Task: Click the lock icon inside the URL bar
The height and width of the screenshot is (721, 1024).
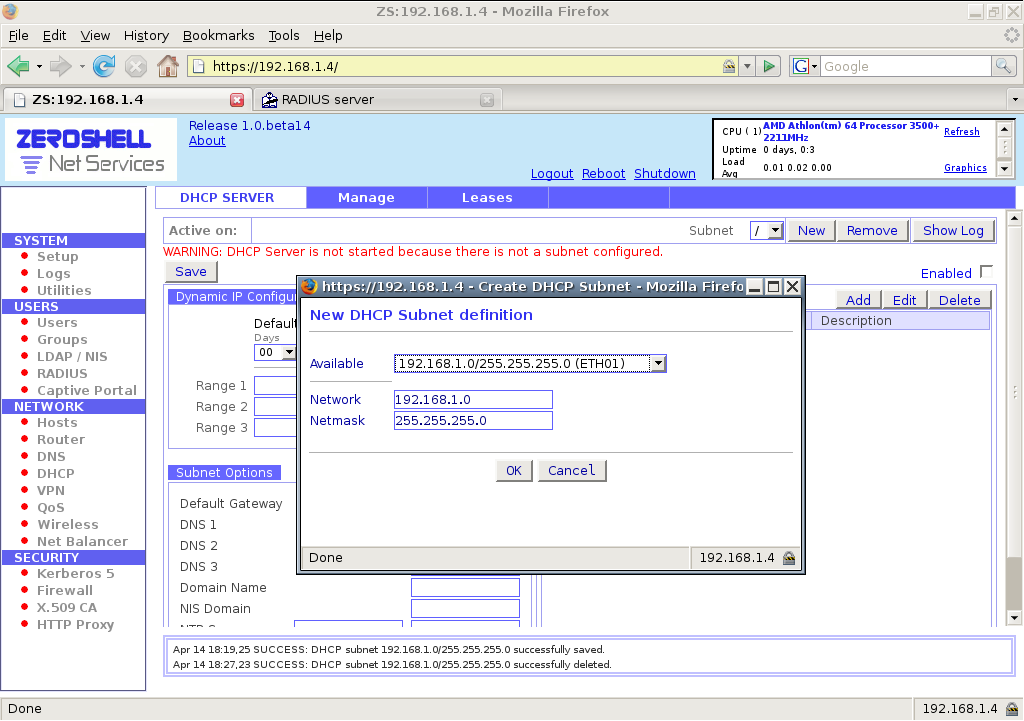Action: pyautogui.click(x=729, y=66)
